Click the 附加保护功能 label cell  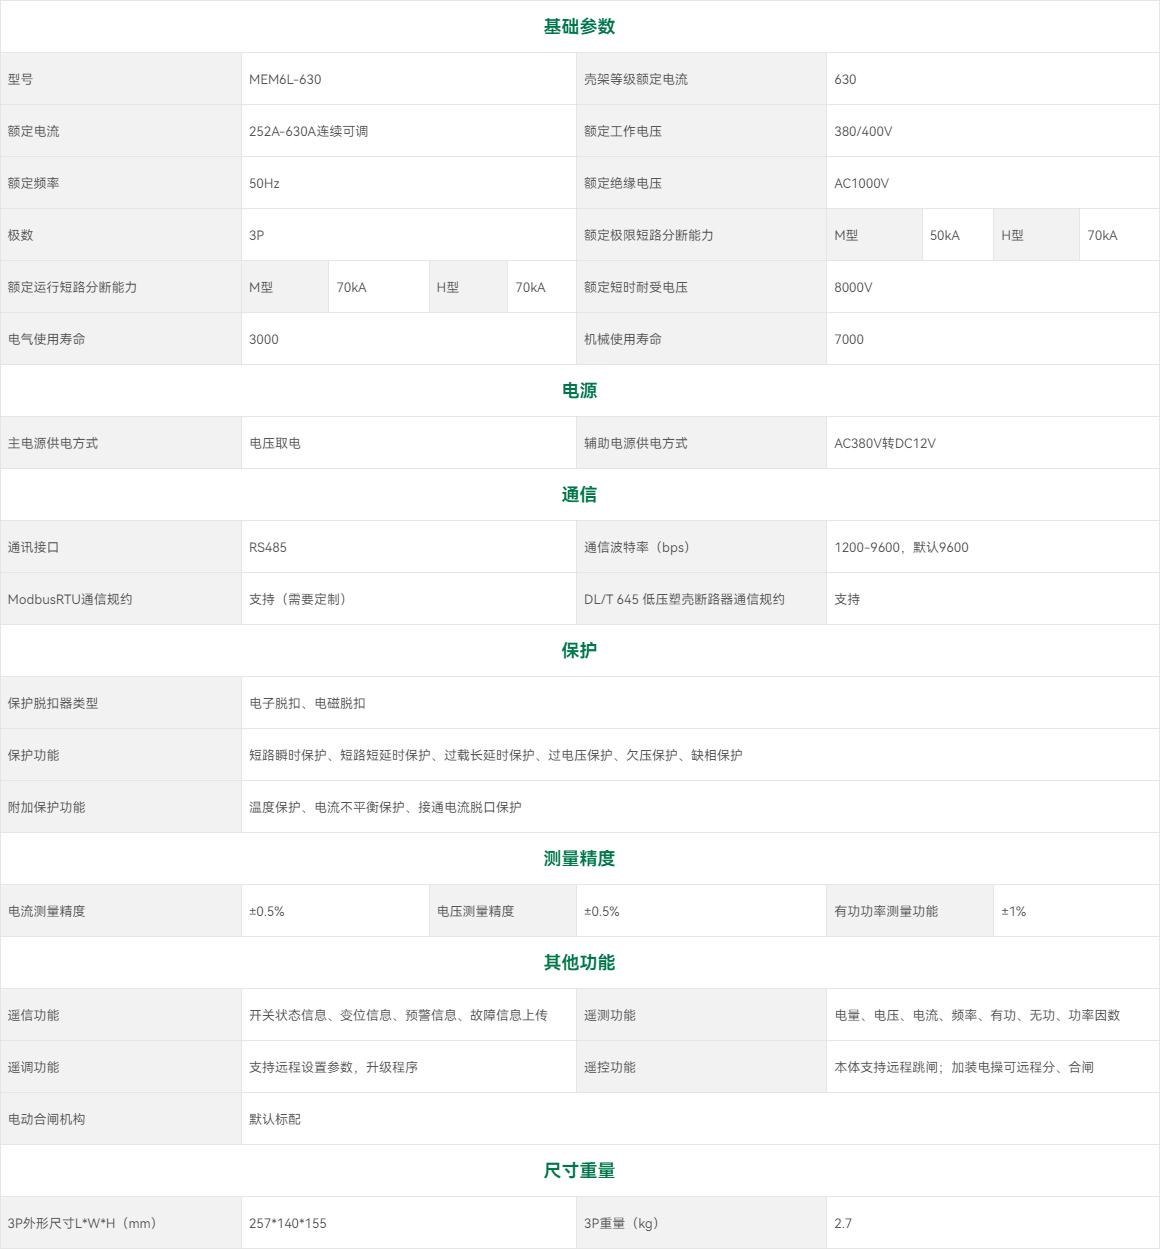46,808
